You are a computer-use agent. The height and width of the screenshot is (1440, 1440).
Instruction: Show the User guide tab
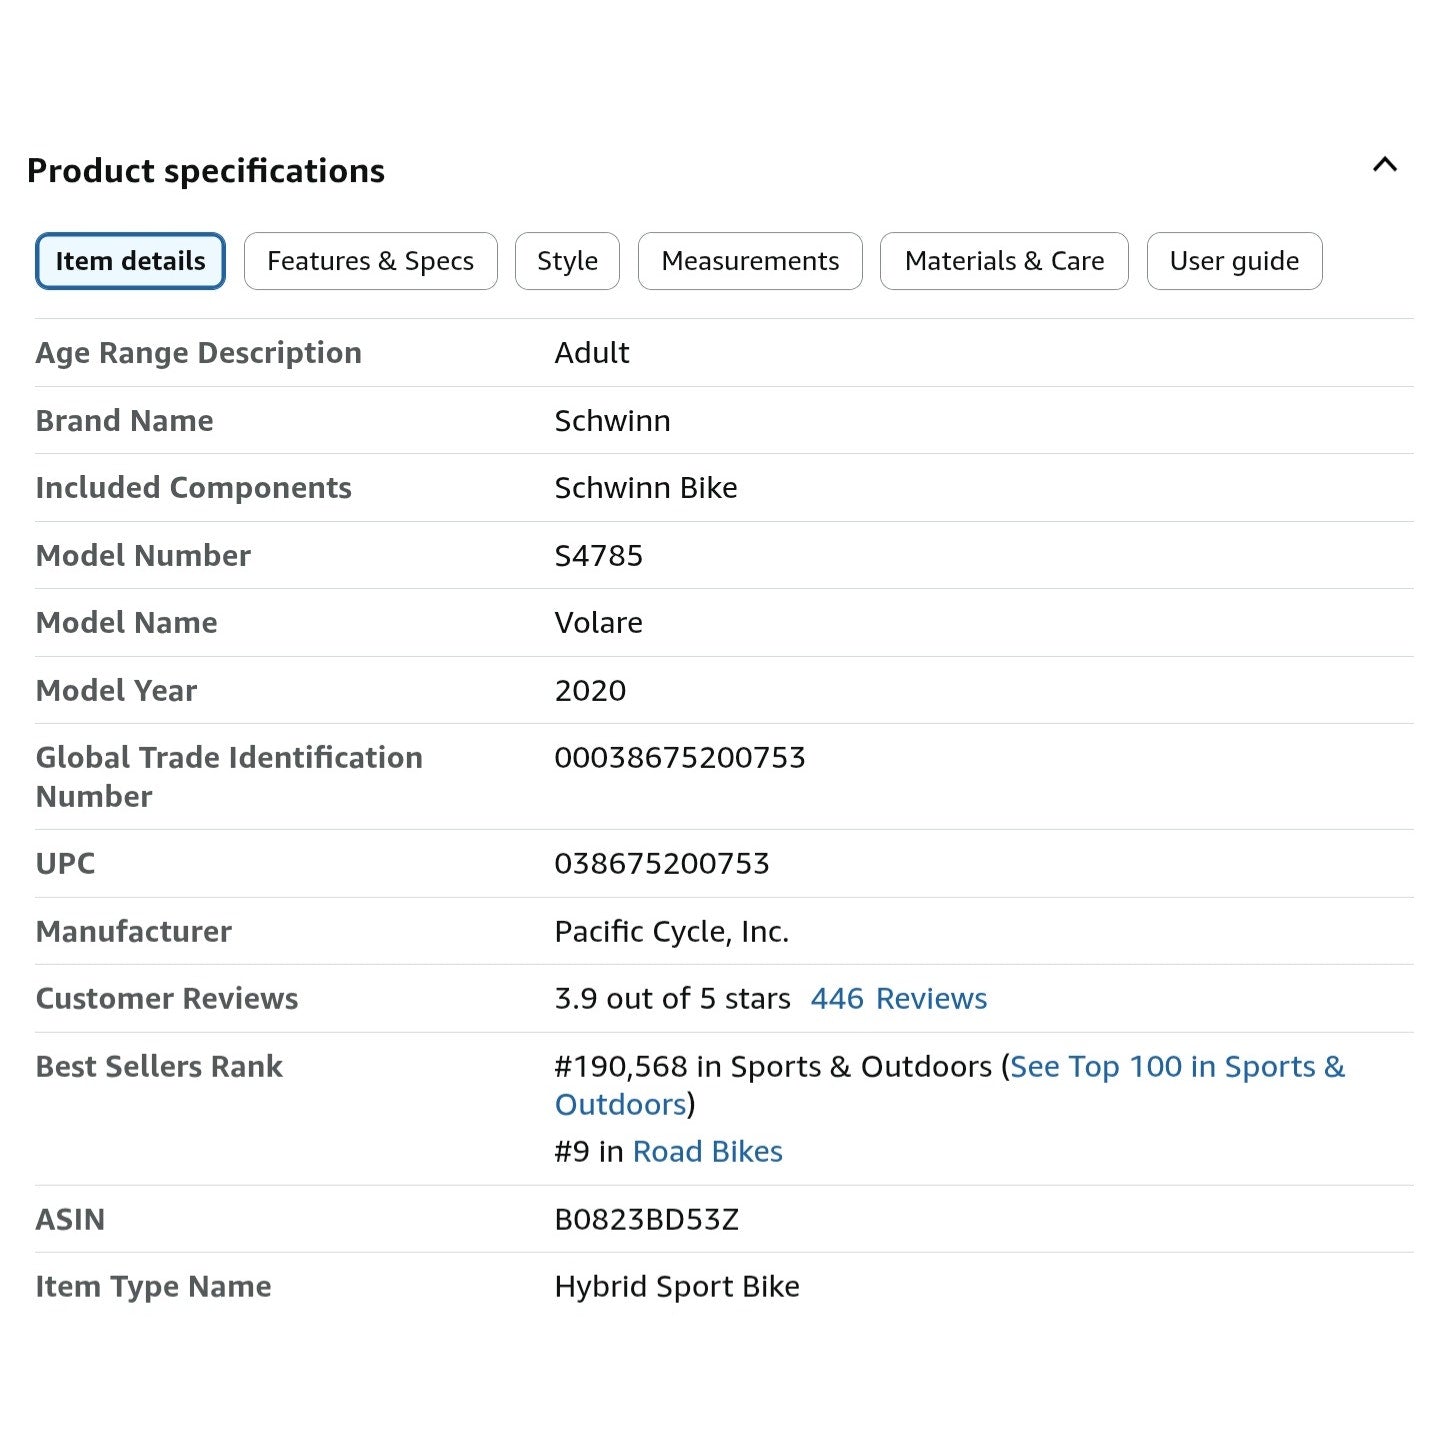[x=1234, y=261]
